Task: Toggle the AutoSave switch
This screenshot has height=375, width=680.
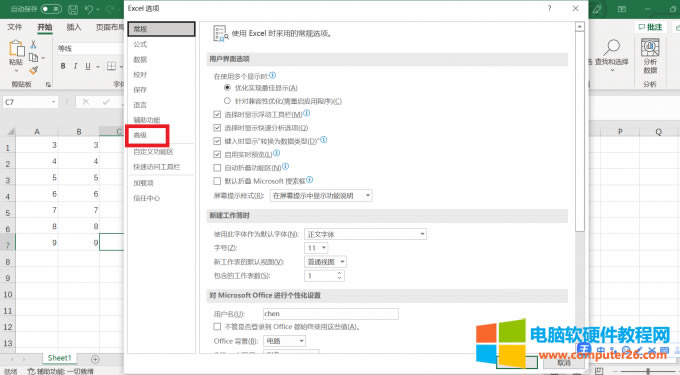Action: point(51,9)
